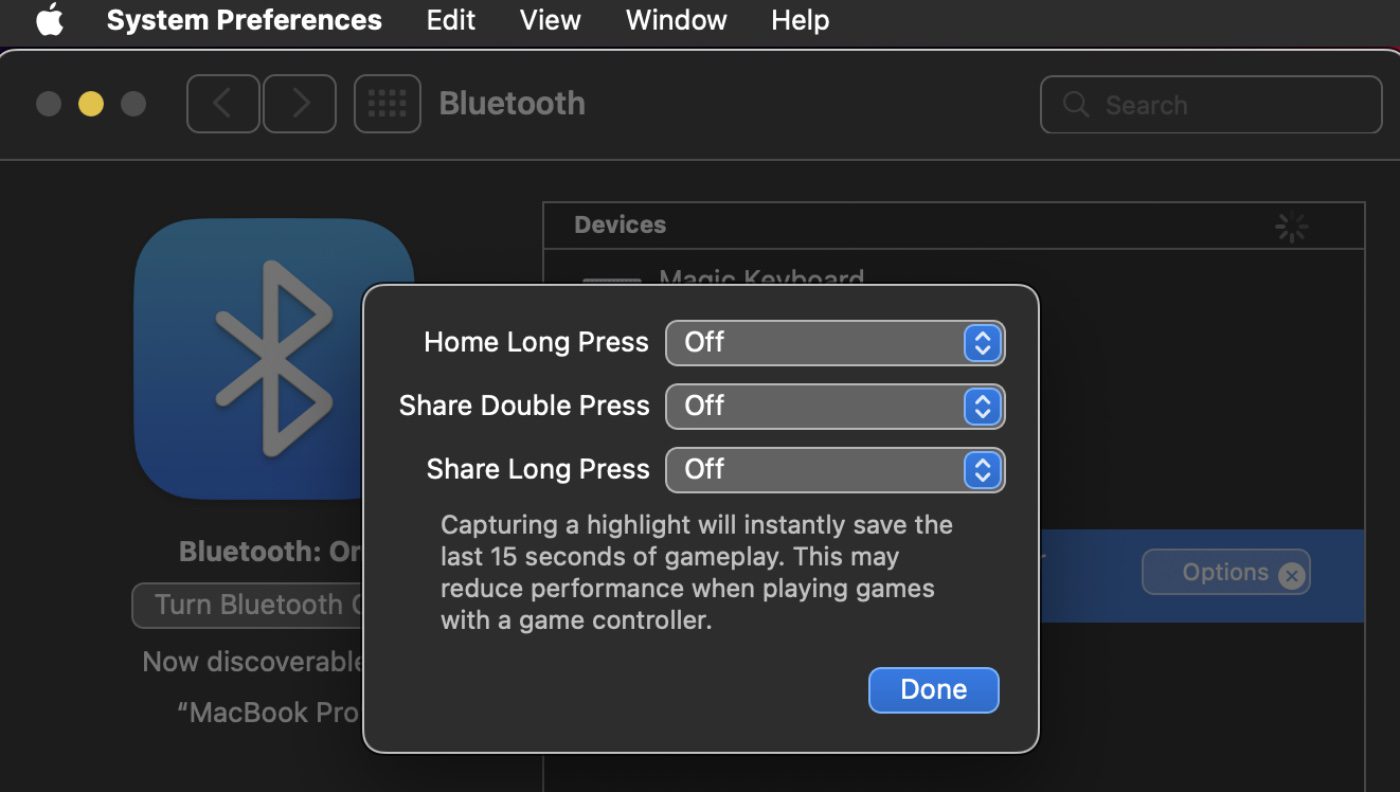Open Home Long Press dropdown
The width and height of the screenshot is (1400, 792).
(834, 343)
